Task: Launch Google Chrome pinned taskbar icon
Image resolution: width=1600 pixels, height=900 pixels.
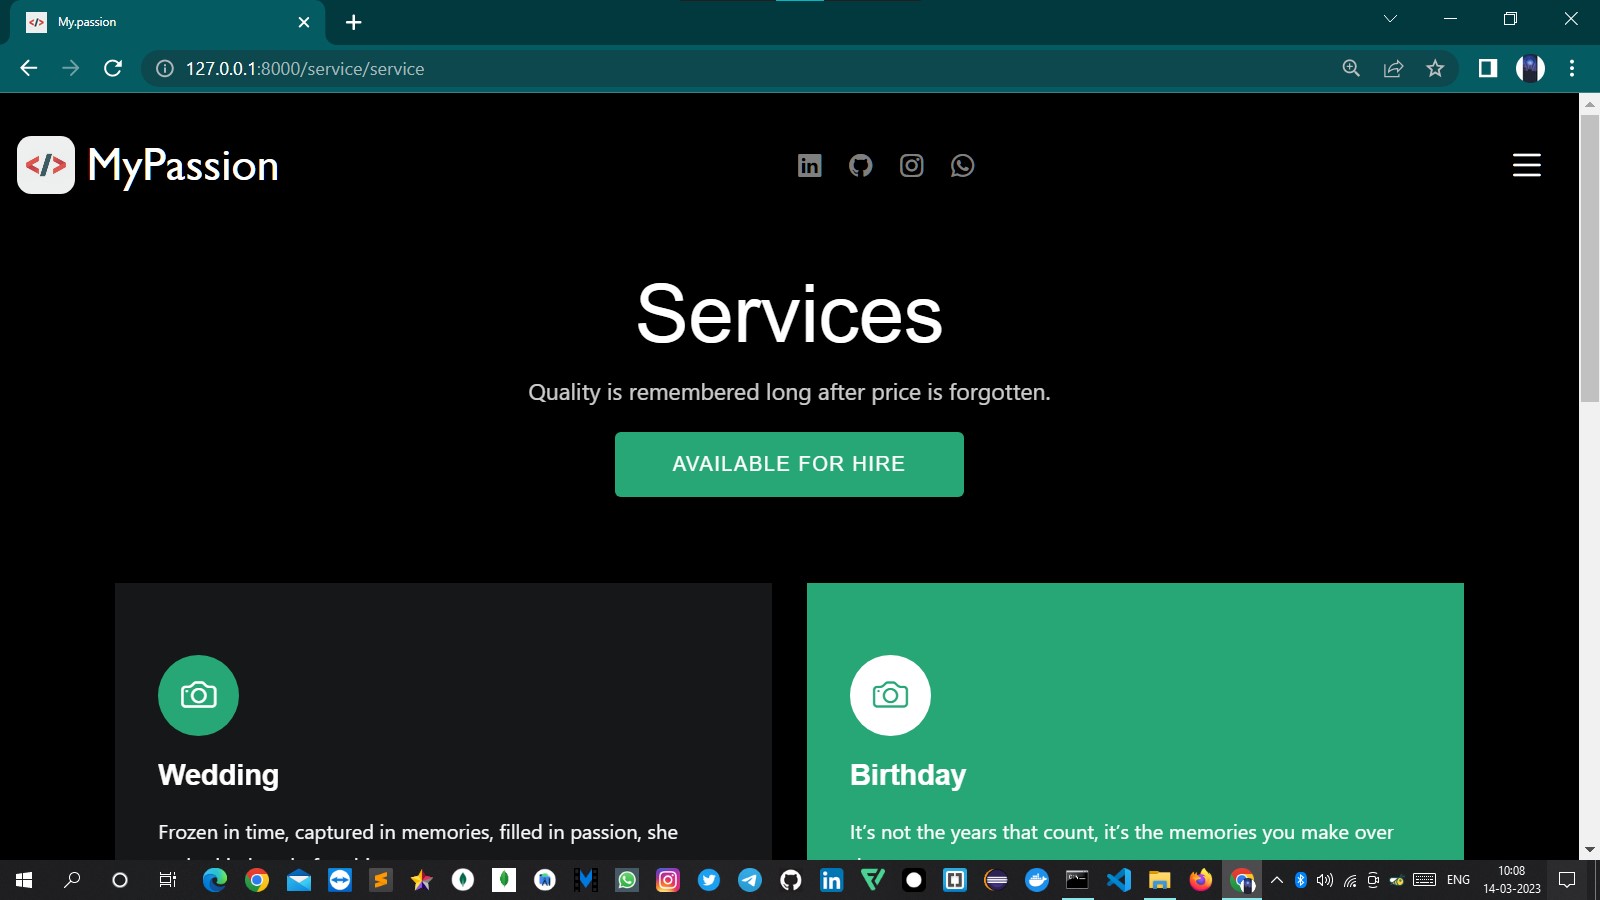Action: [257, 880]
